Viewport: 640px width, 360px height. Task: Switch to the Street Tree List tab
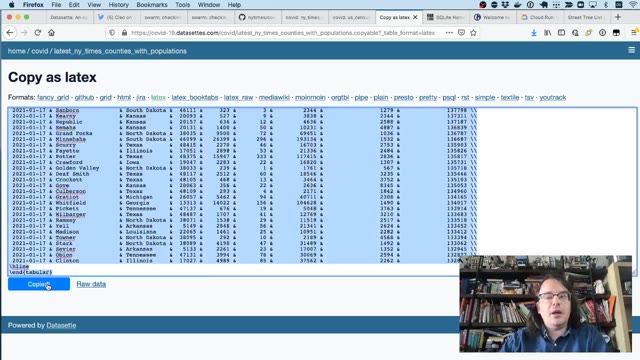[586, 17]
